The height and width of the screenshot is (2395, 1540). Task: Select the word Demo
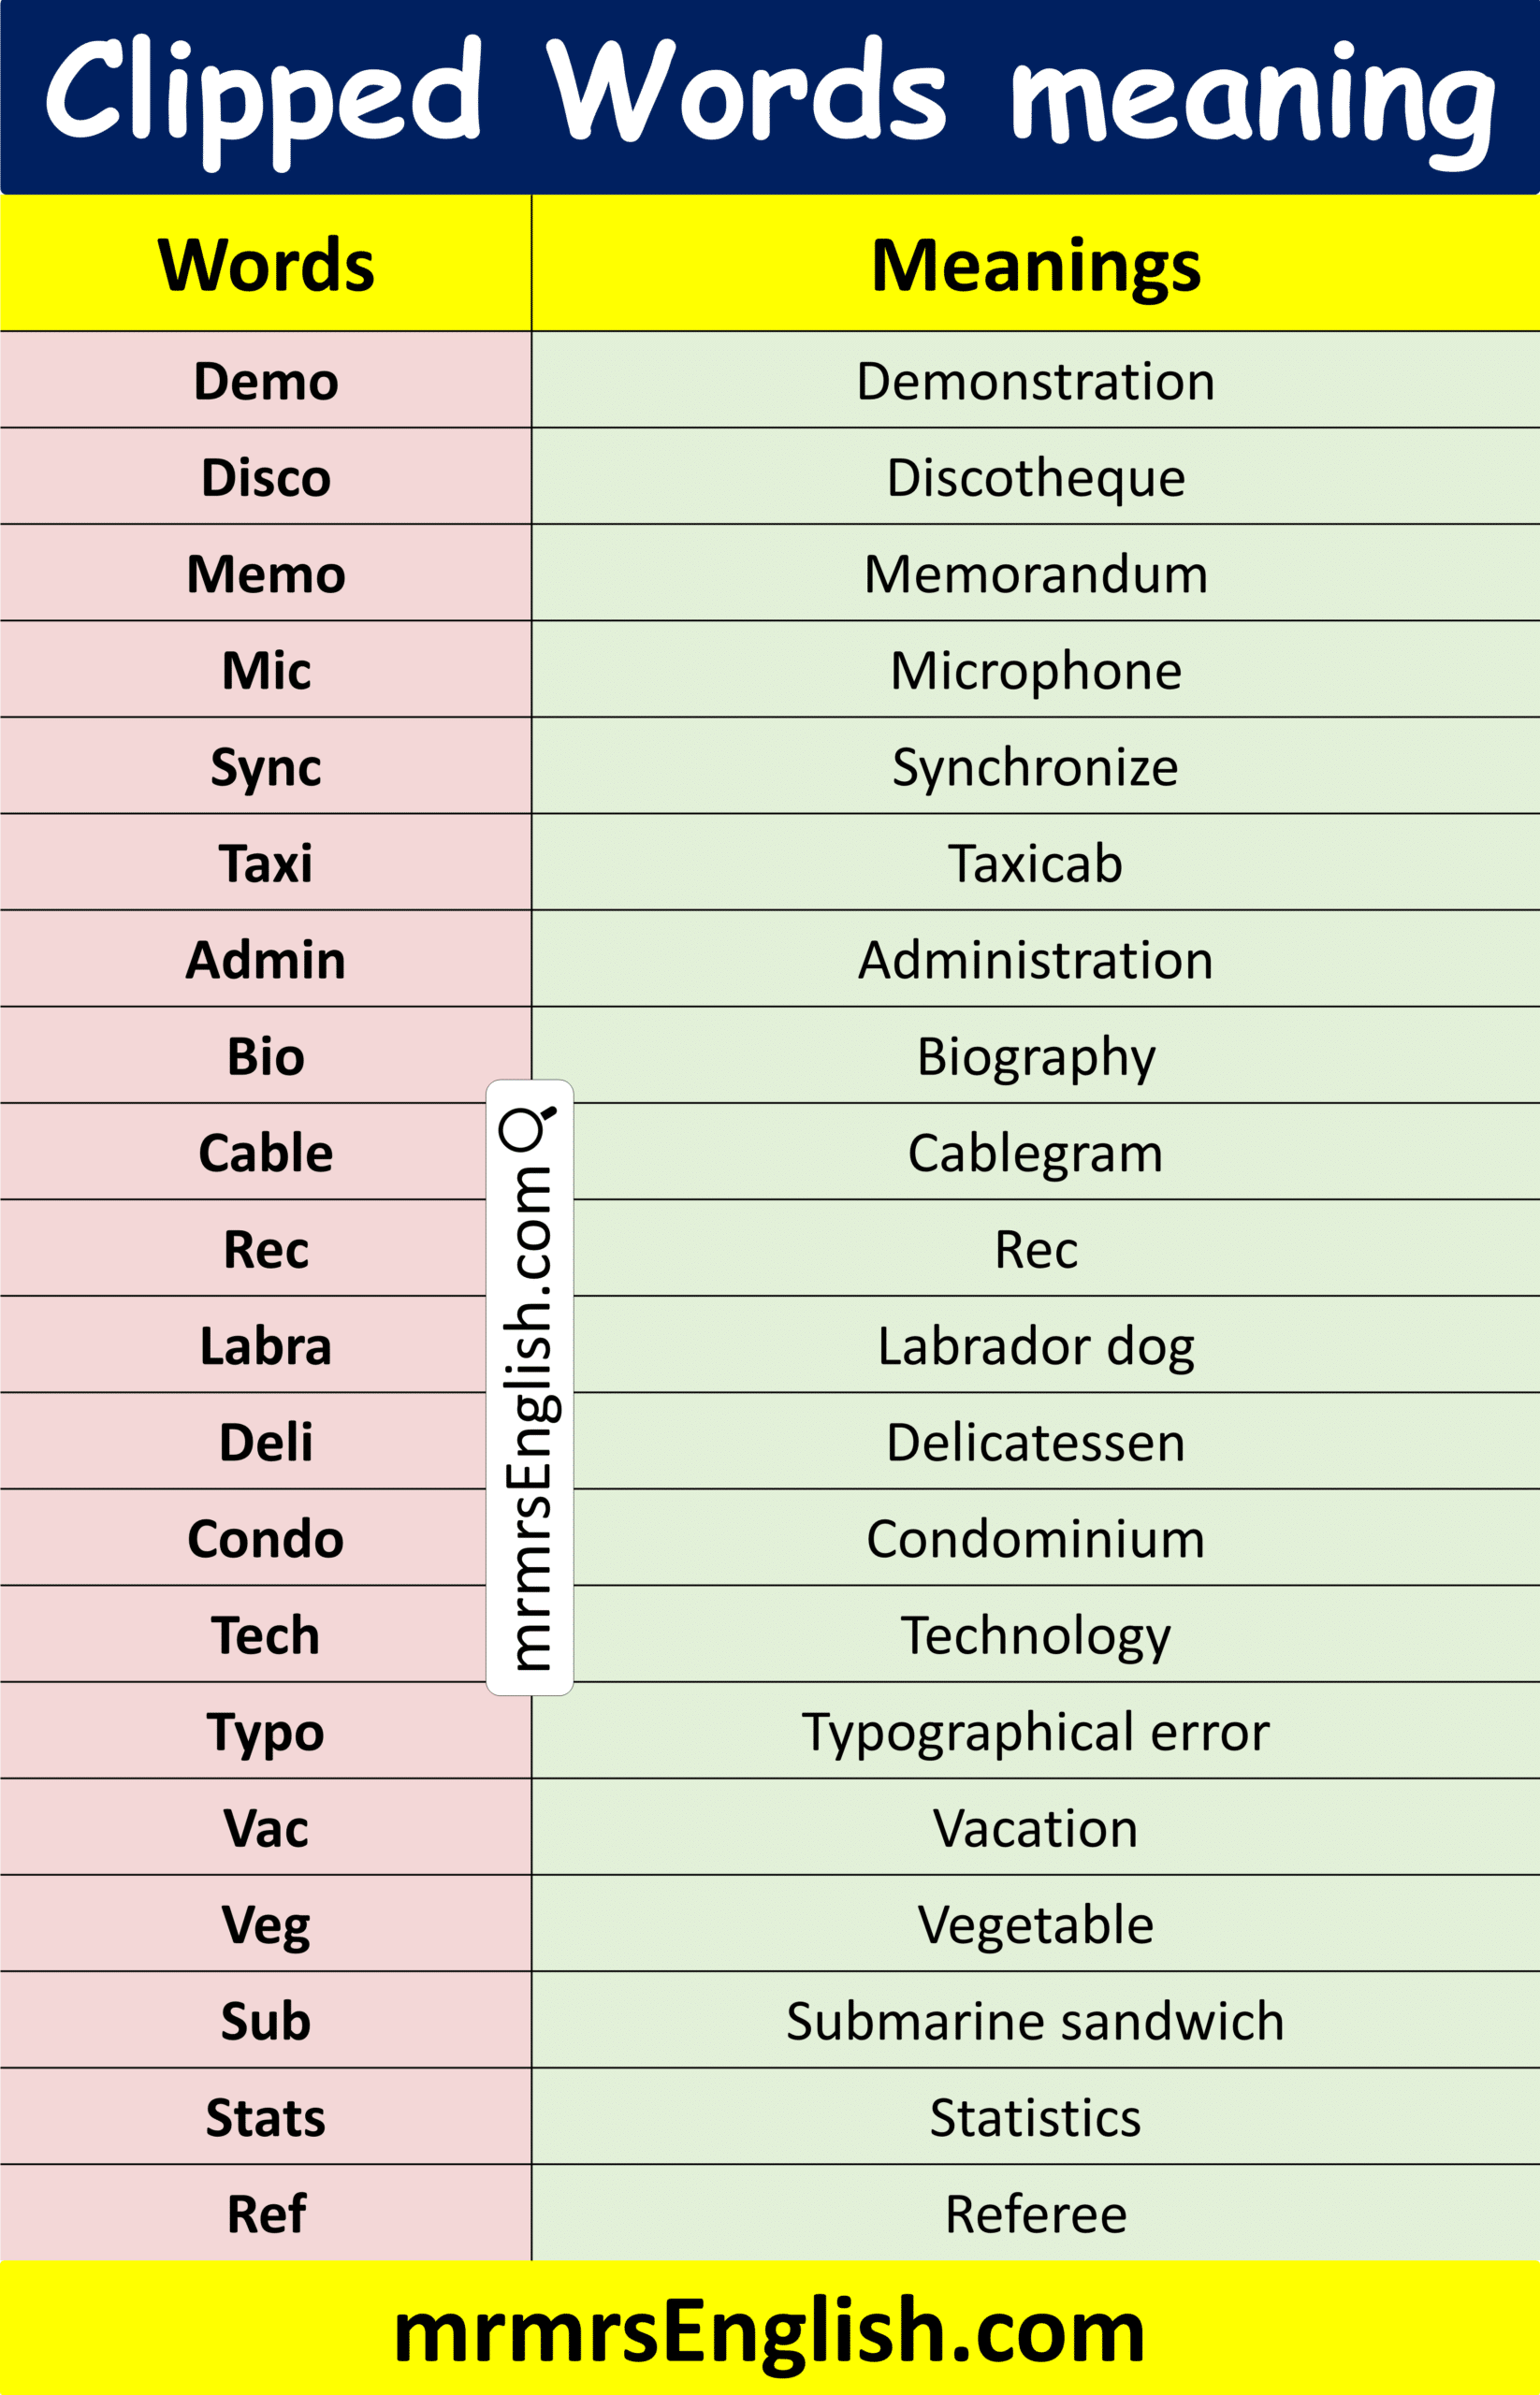coord(266,381)
